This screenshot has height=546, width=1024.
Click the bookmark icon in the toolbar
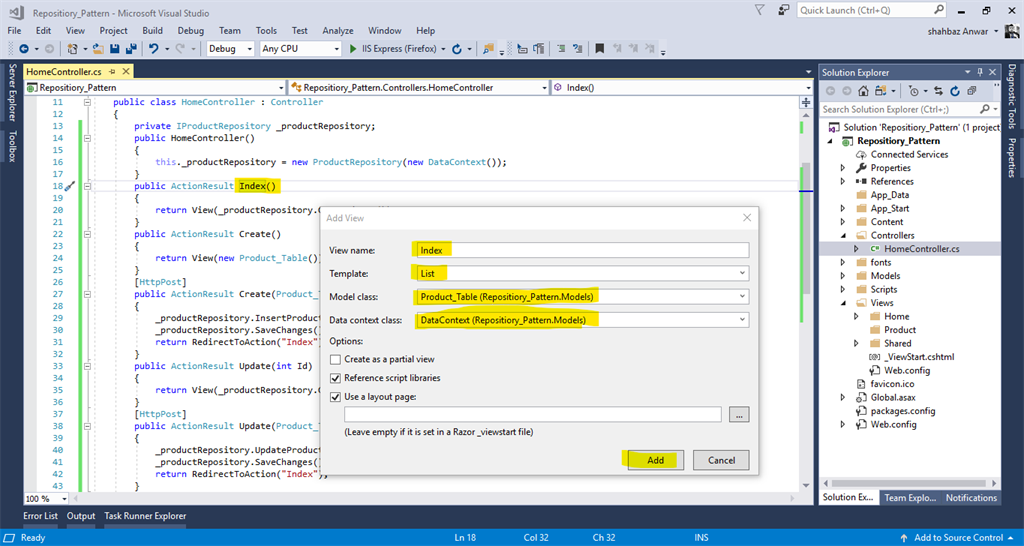pos(599,48)
